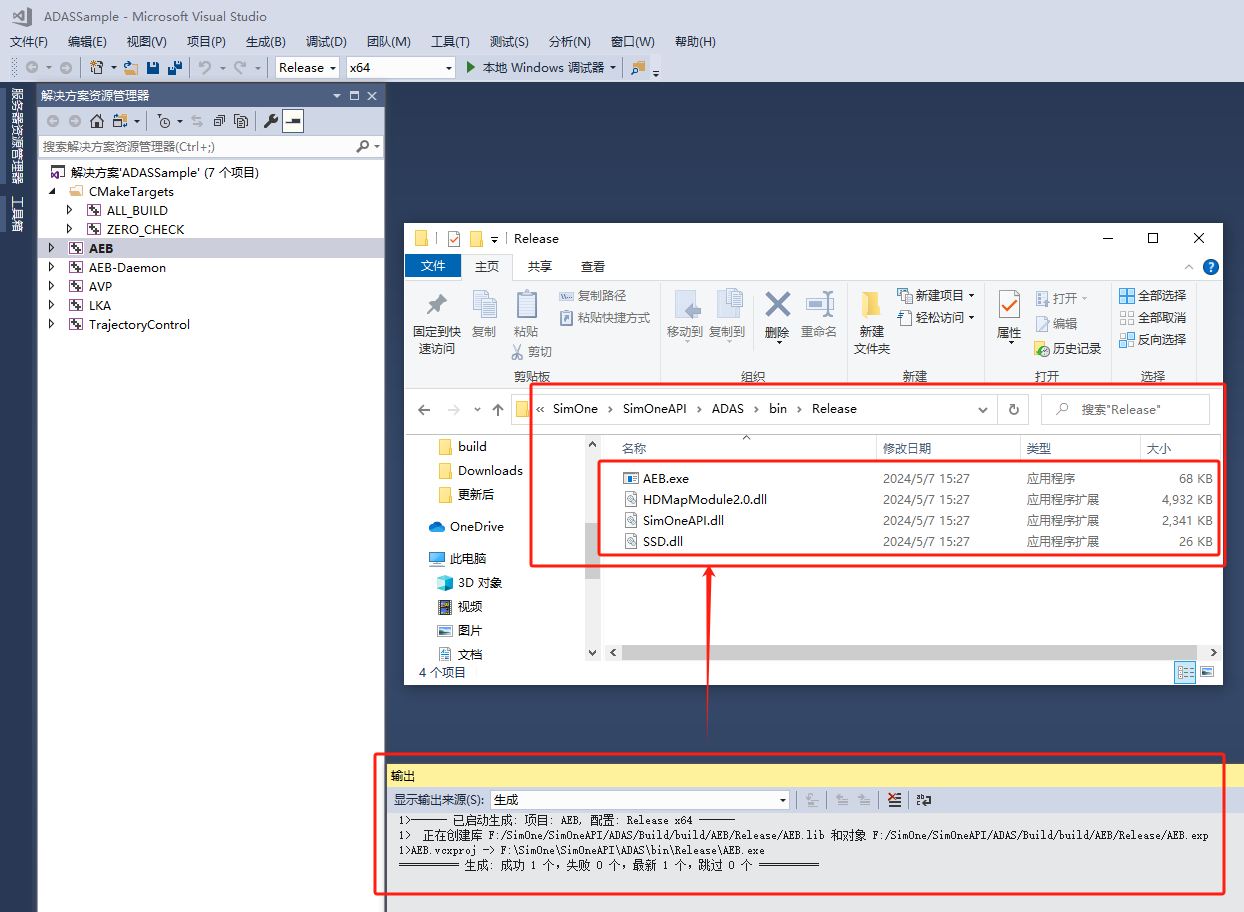Go up one folder level in Explorer
The height and width of the screenshot is (912, 1244).
point(498,409)
